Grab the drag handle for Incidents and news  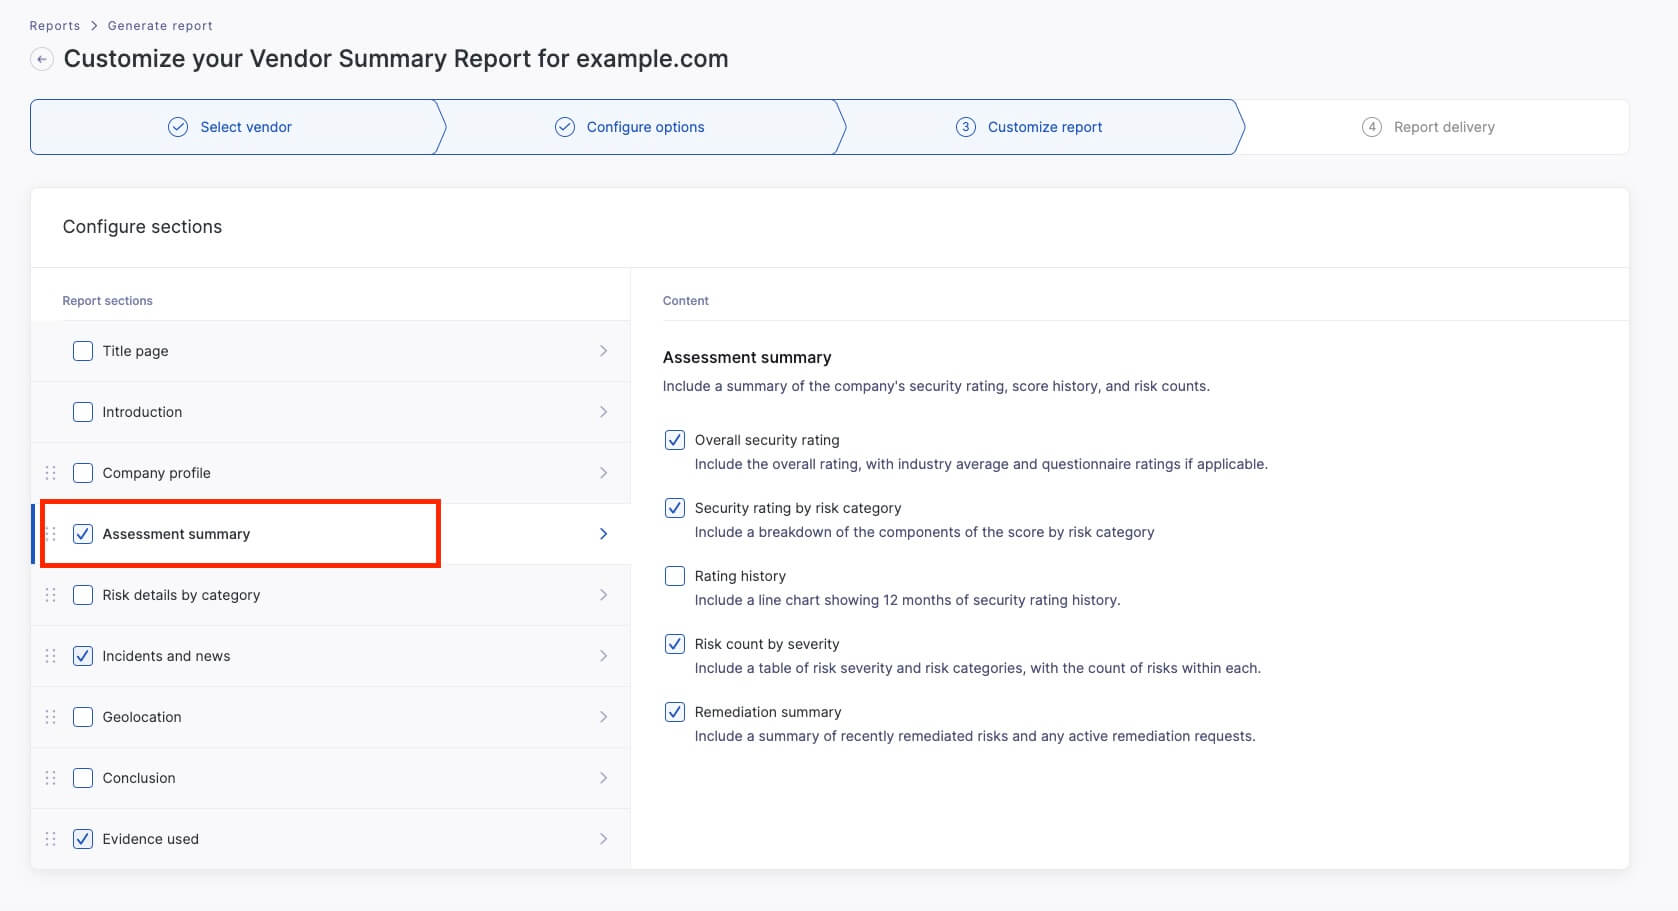click(51, 656)
